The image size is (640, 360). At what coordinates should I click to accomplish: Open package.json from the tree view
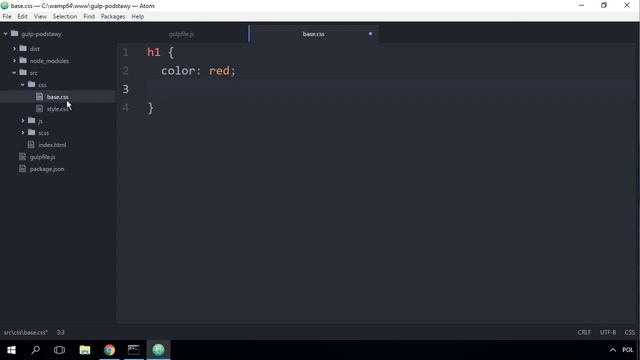click(47, 169)
